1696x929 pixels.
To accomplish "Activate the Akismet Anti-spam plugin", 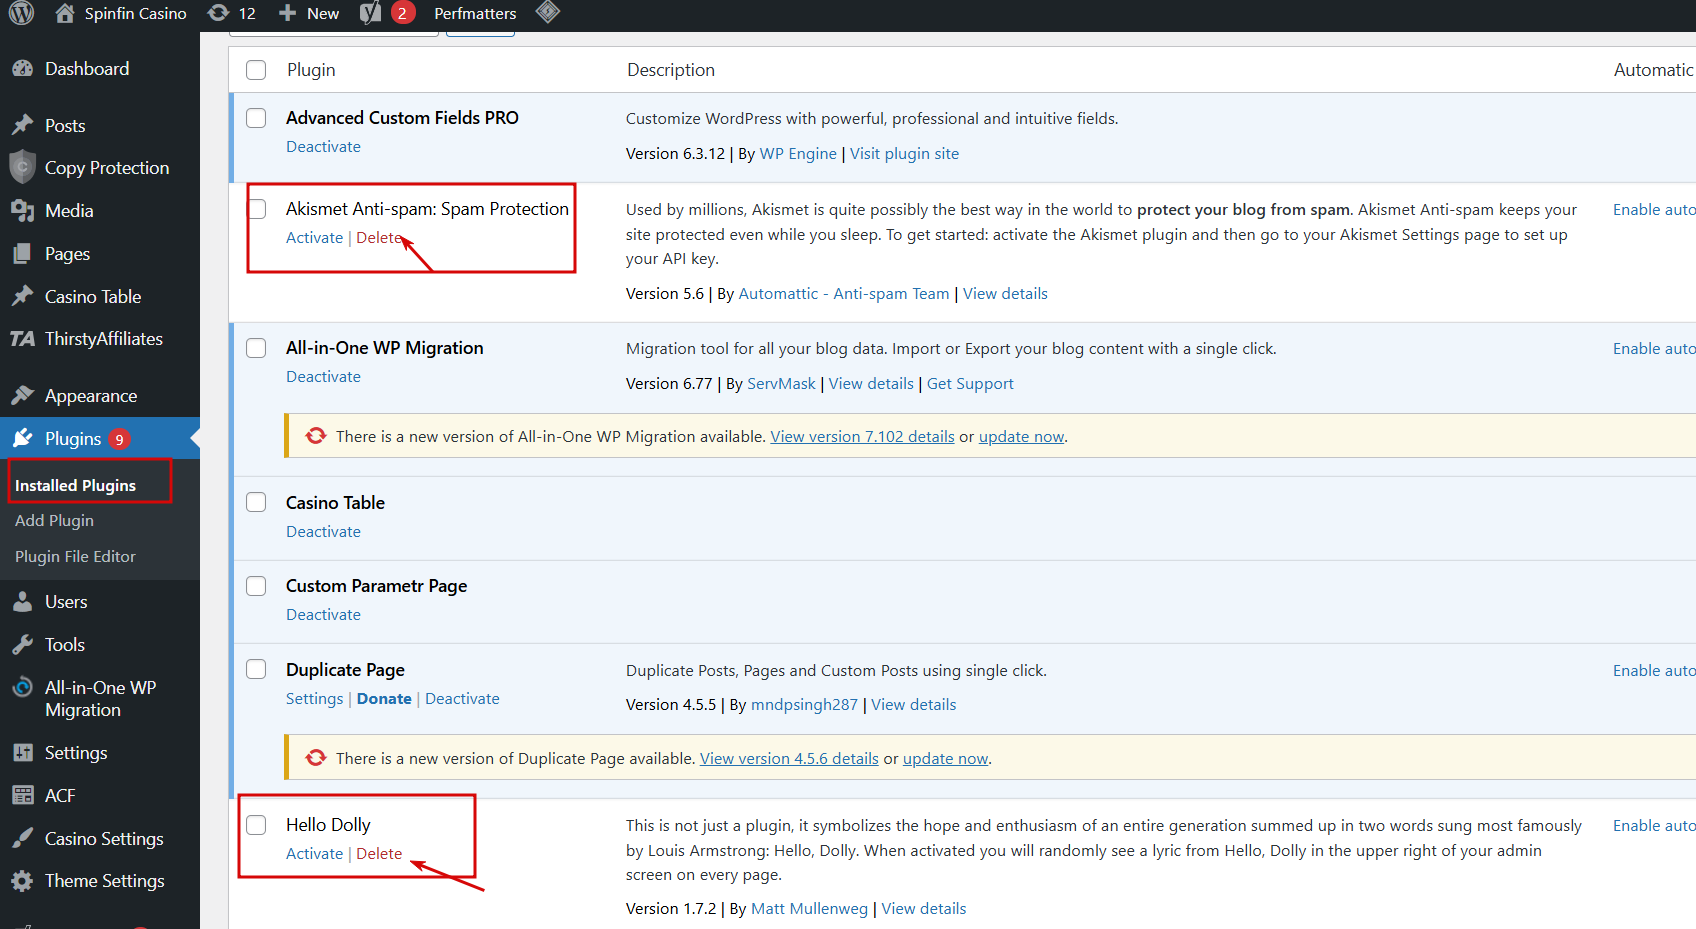I will coord(314,237).
